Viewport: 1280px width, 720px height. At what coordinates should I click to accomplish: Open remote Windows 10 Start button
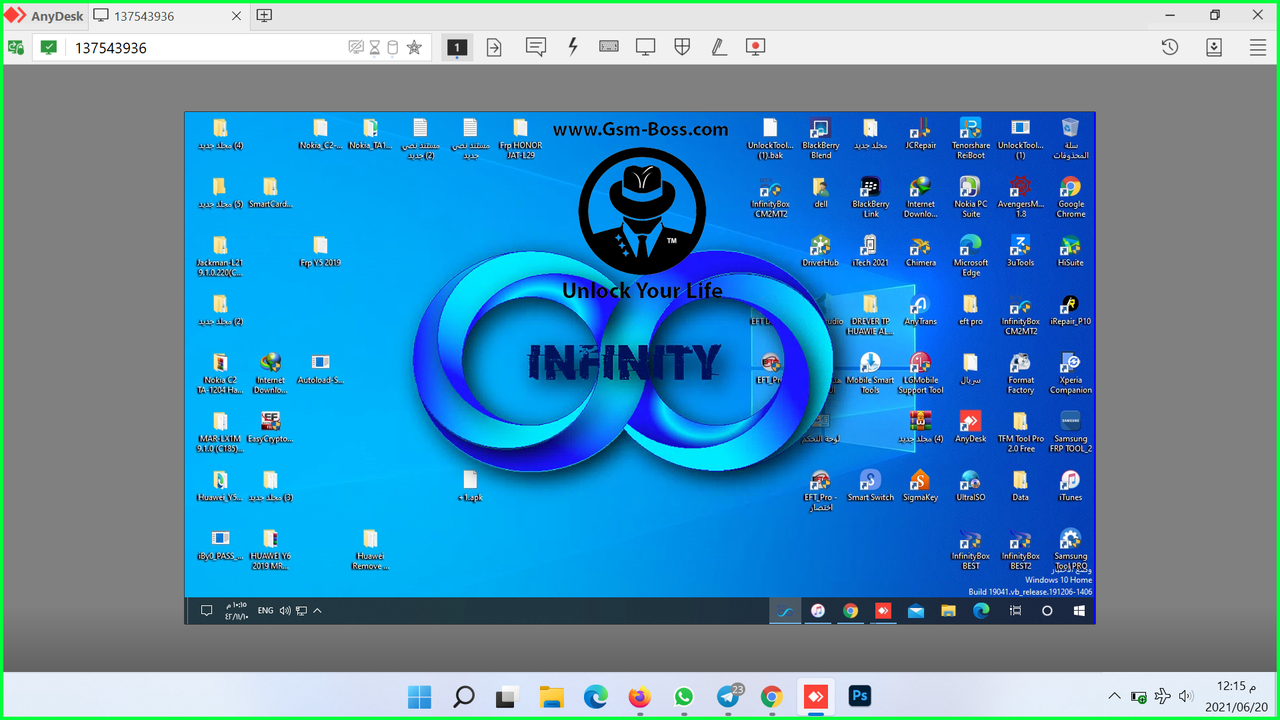point(1080,611)
